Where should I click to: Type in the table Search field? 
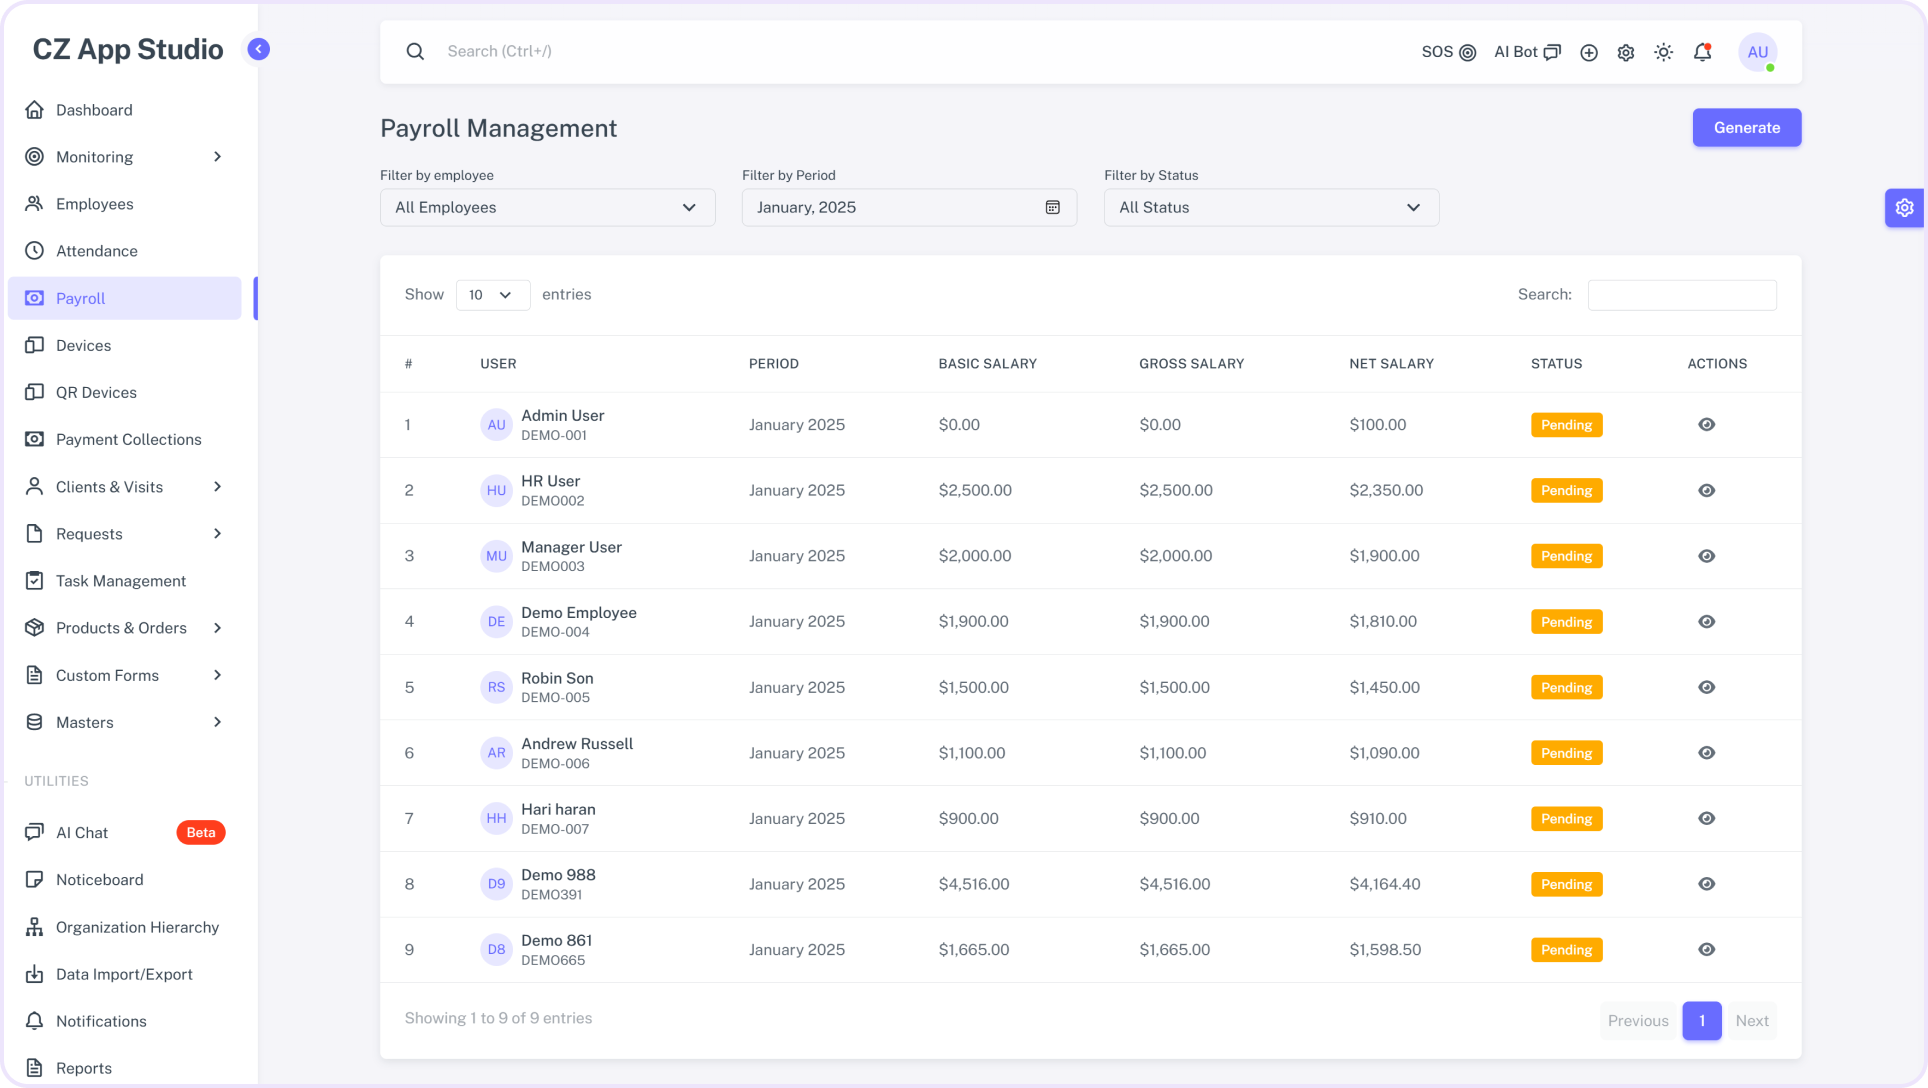pyautogui.click(x=1682, y=294)
